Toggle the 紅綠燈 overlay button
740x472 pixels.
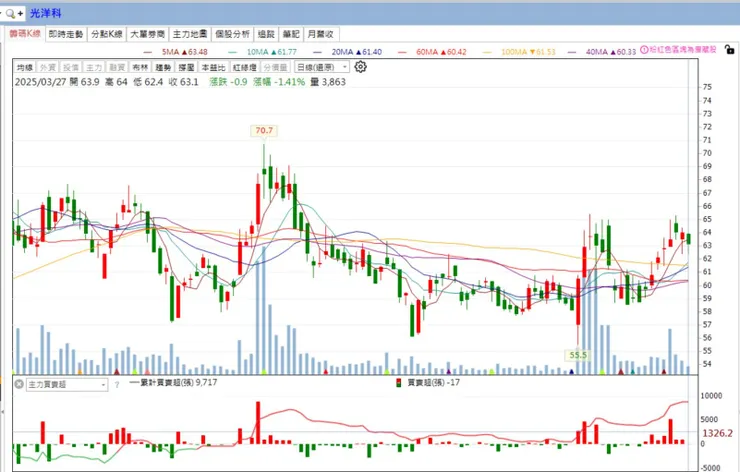(244, 67)
